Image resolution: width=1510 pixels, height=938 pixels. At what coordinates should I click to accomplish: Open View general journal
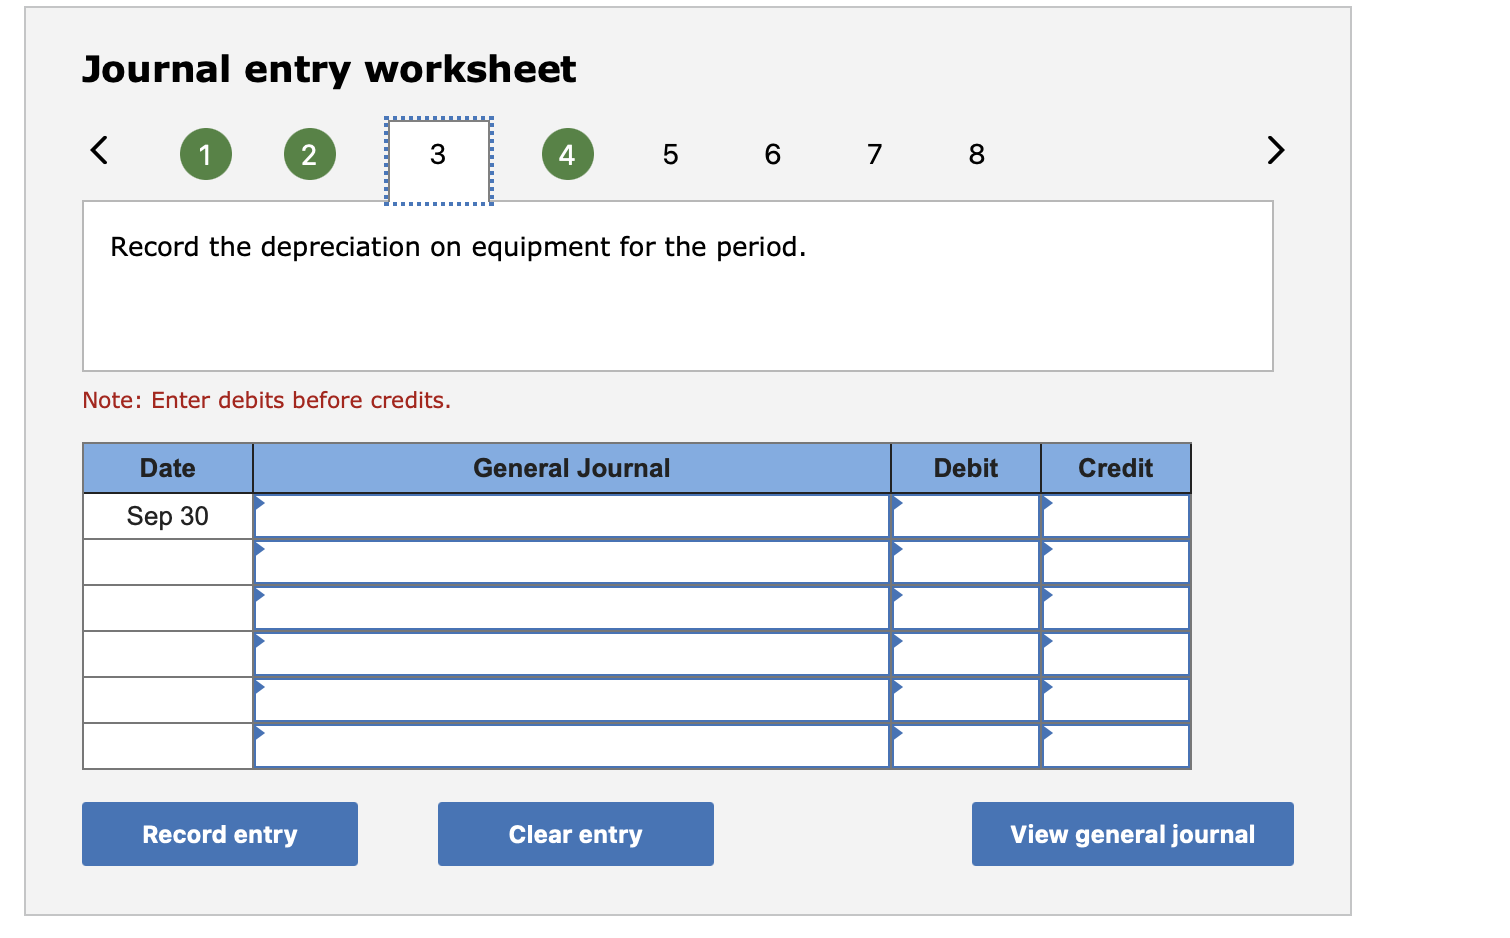[1132, 833]
